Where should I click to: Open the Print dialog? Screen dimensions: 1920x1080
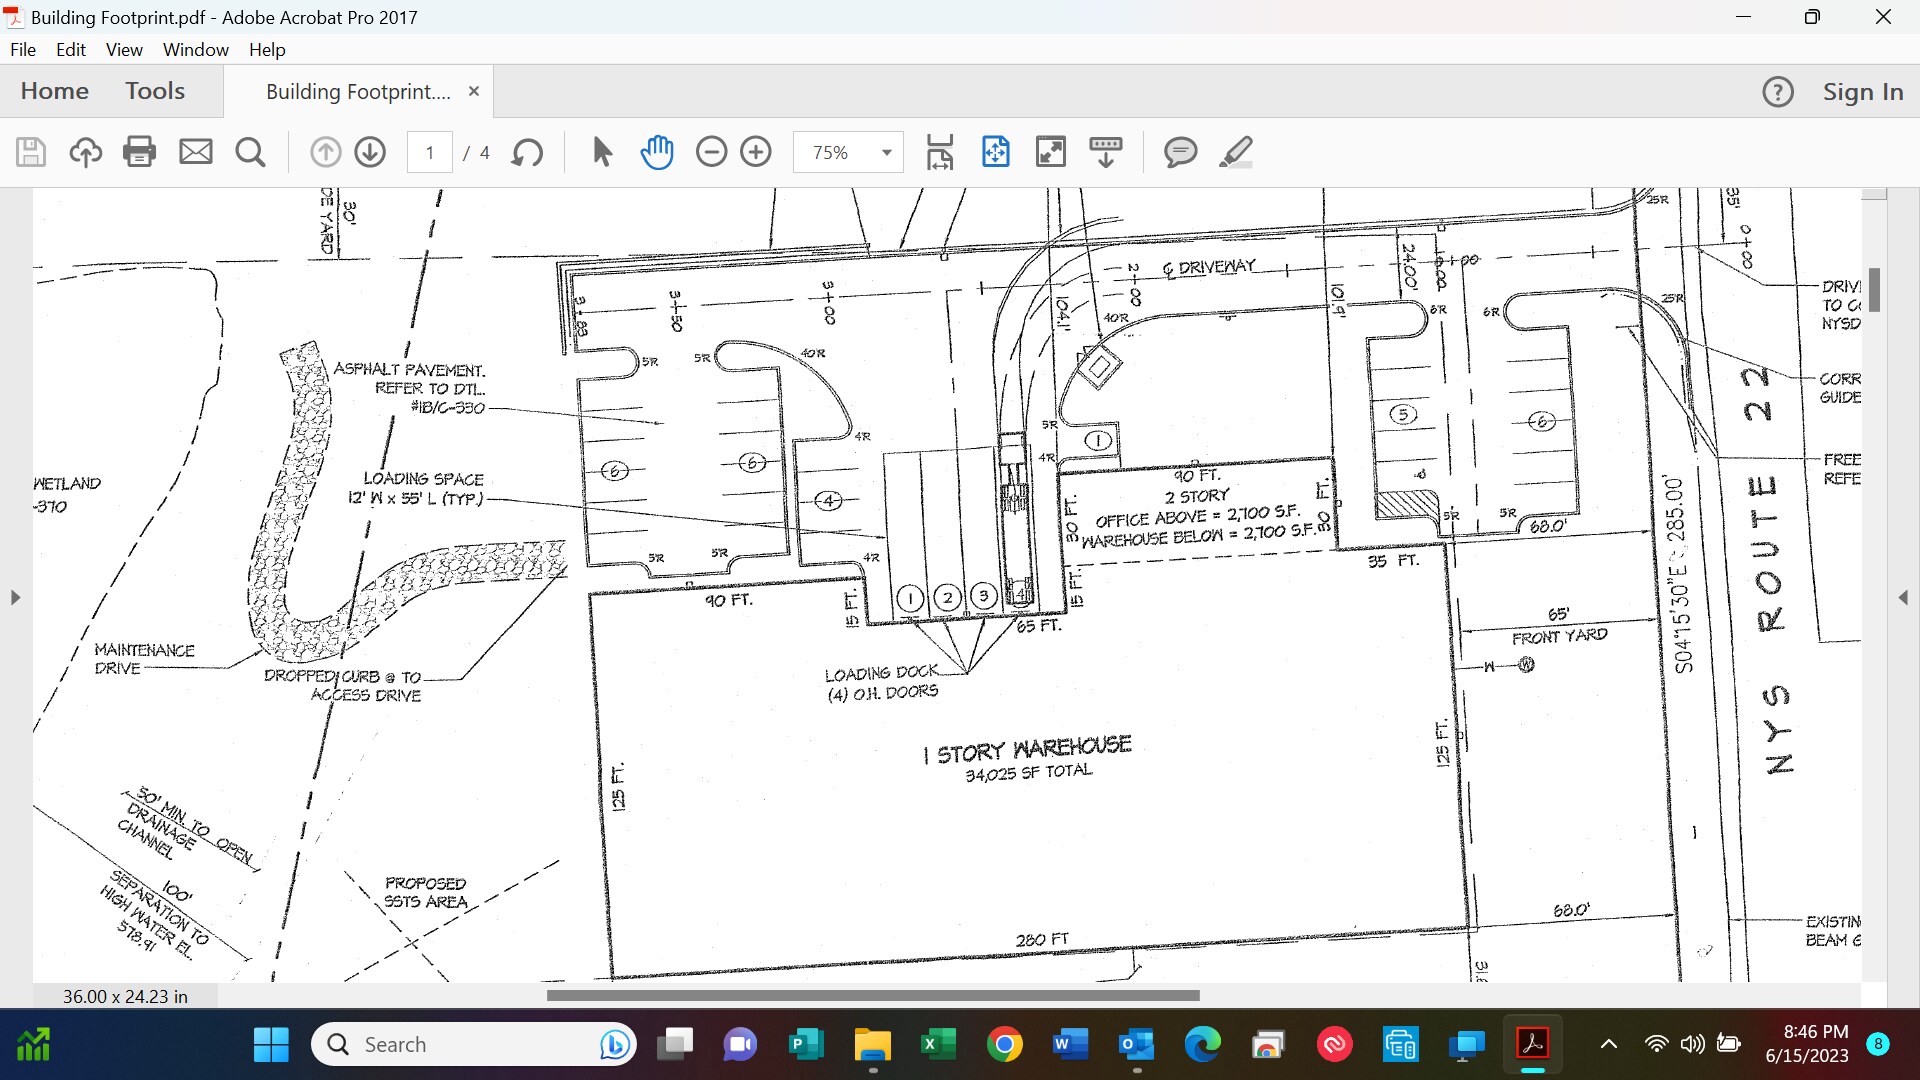click(x=139, y=152)
